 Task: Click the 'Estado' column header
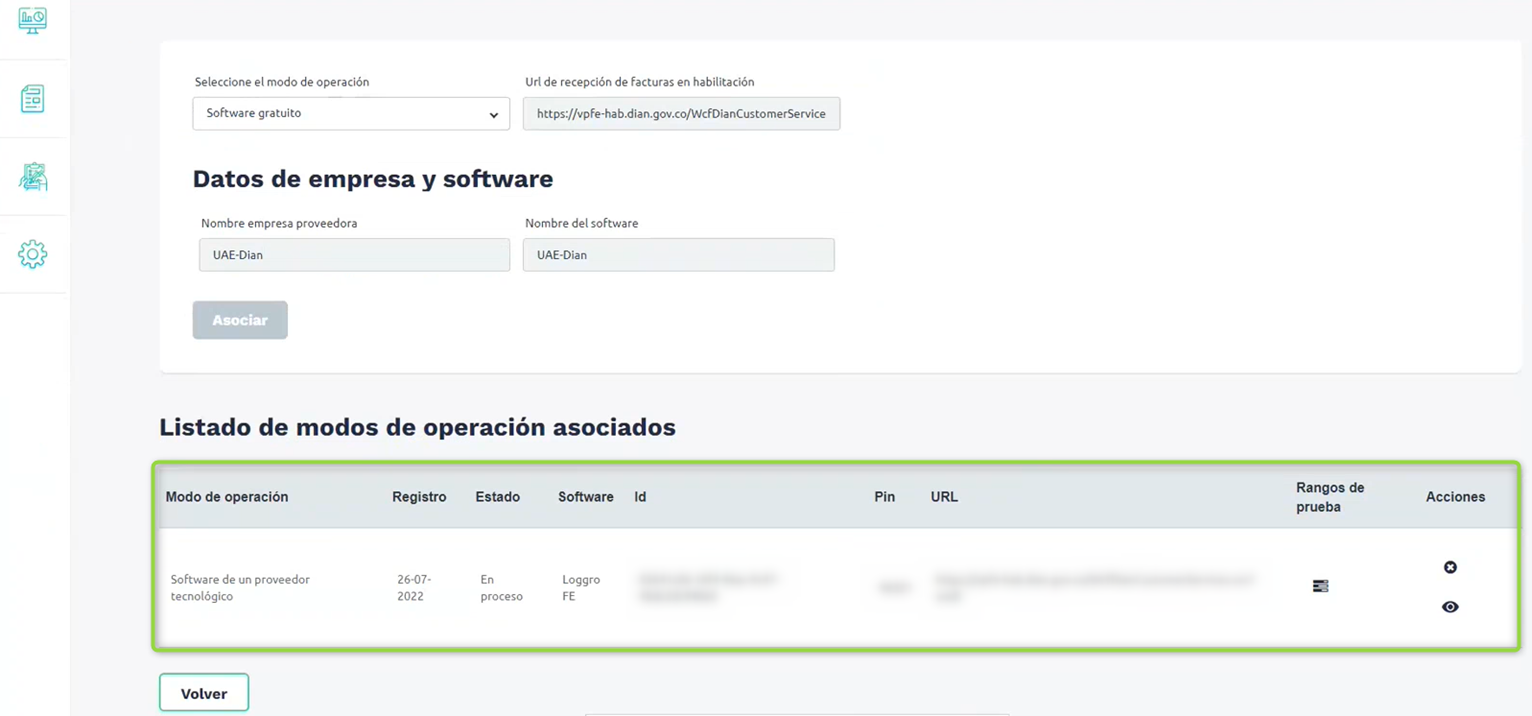[497, 497]
